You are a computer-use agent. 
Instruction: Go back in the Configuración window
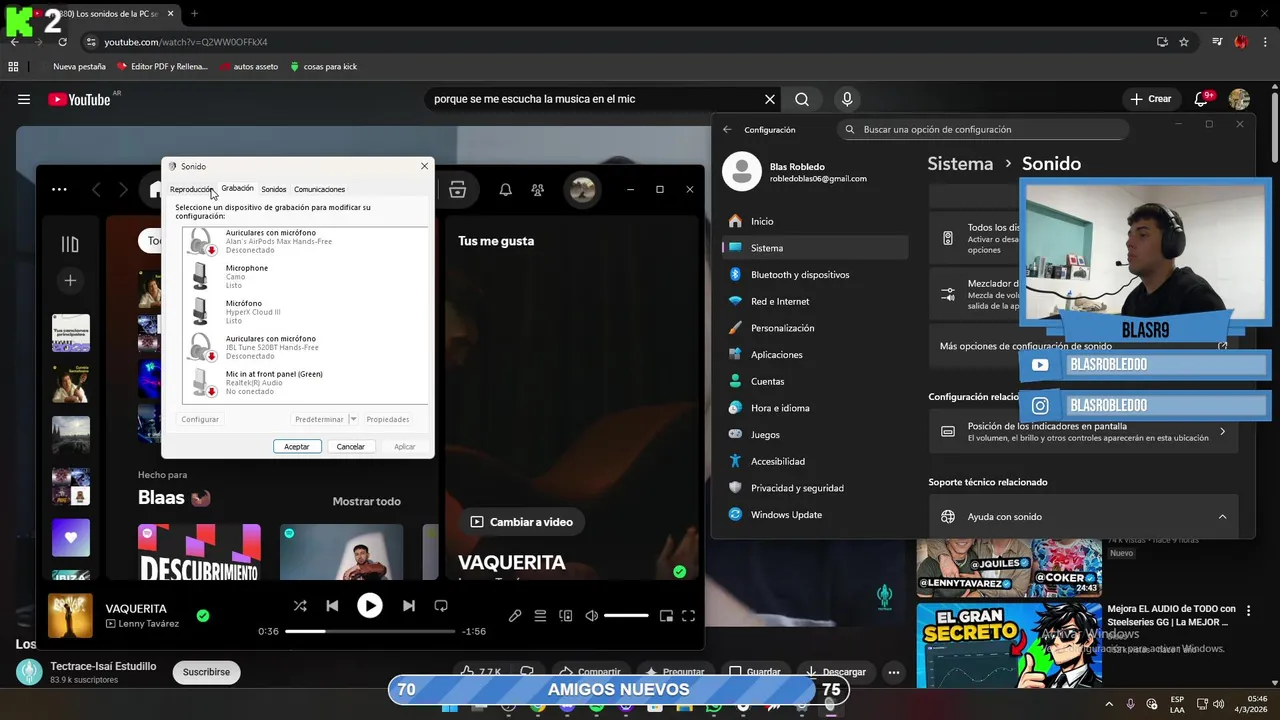pyautogui.click(x=727, y=129)
